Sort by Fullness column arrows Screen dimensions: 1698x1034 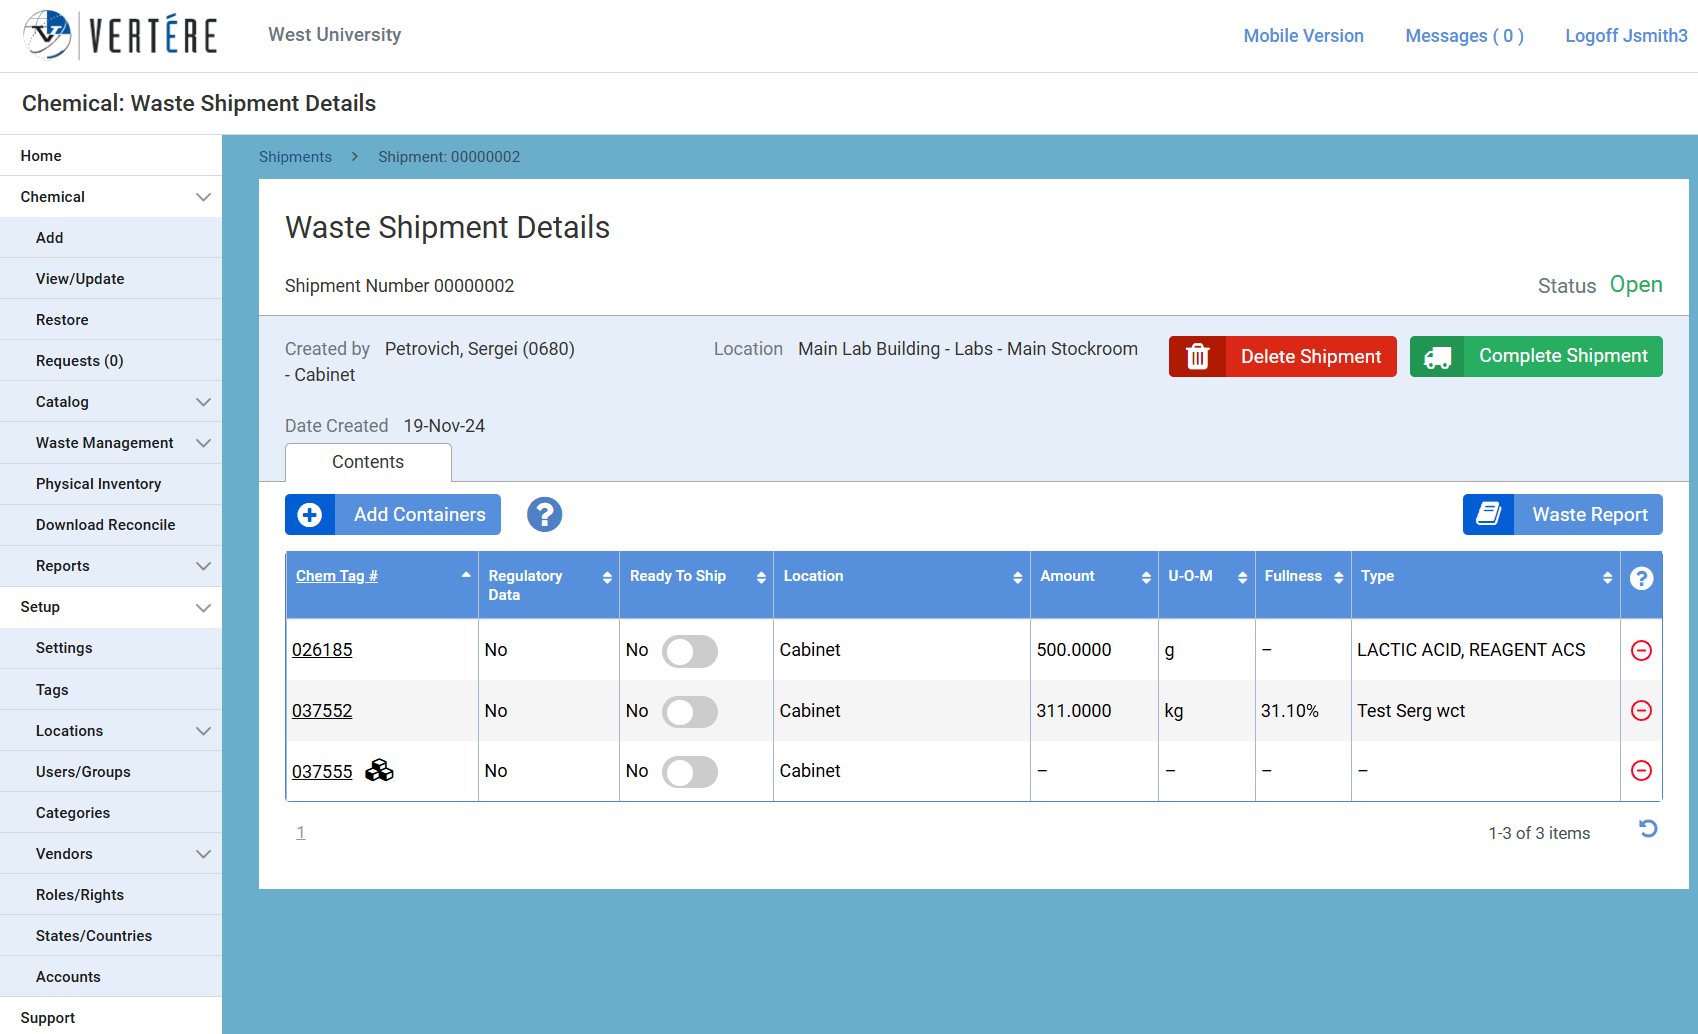pos(1338,578)
